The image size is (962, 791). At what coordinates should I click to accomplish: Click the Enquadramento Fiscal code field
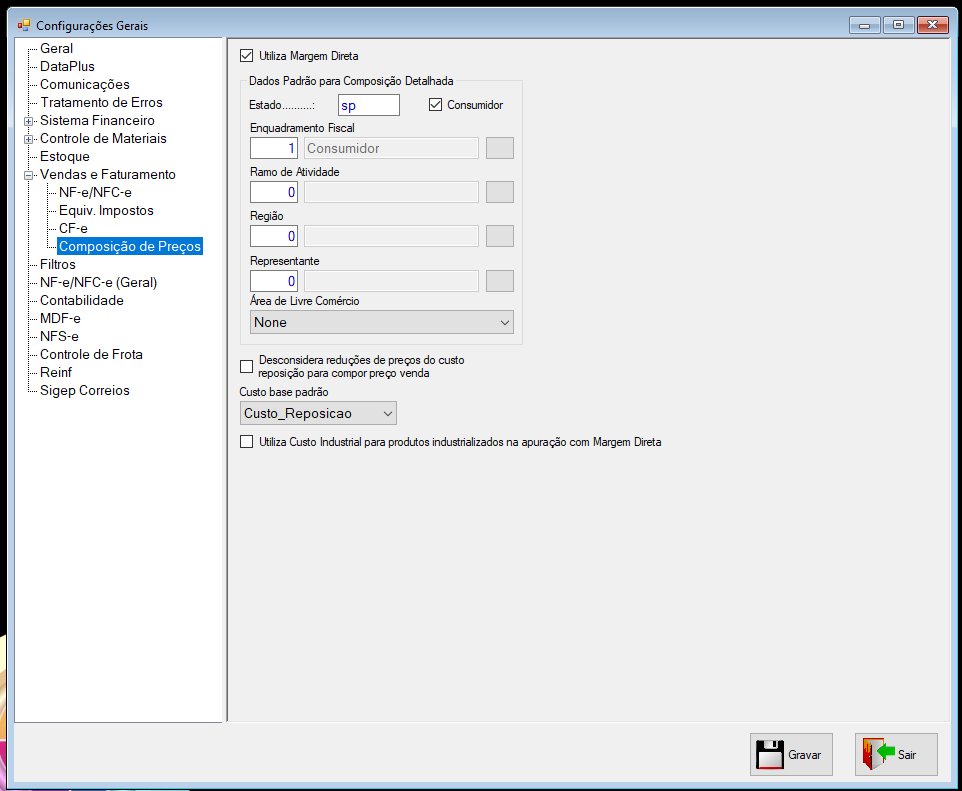click(x=274, y=148)
